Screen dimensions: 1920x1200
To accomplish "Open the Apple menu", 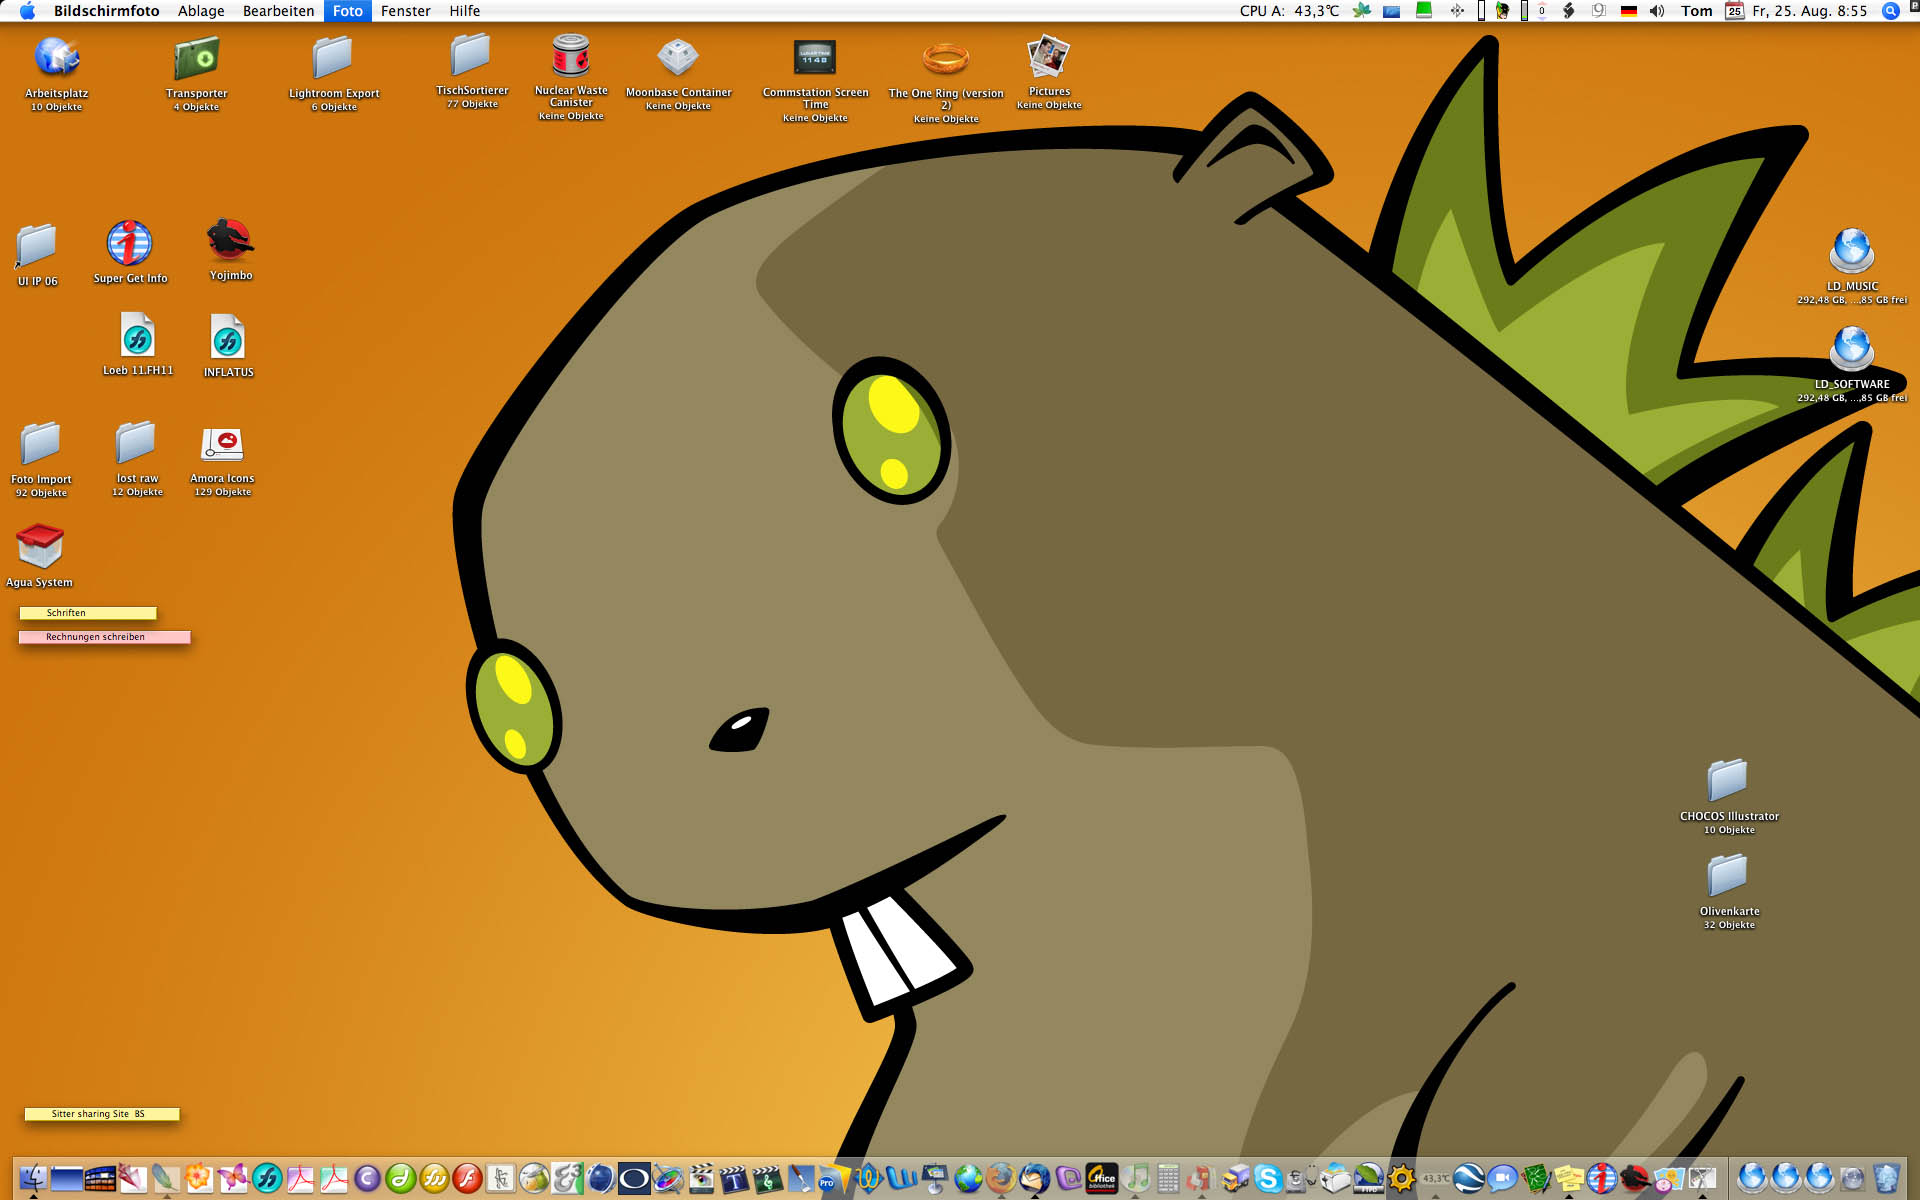I will coord(27,11).
